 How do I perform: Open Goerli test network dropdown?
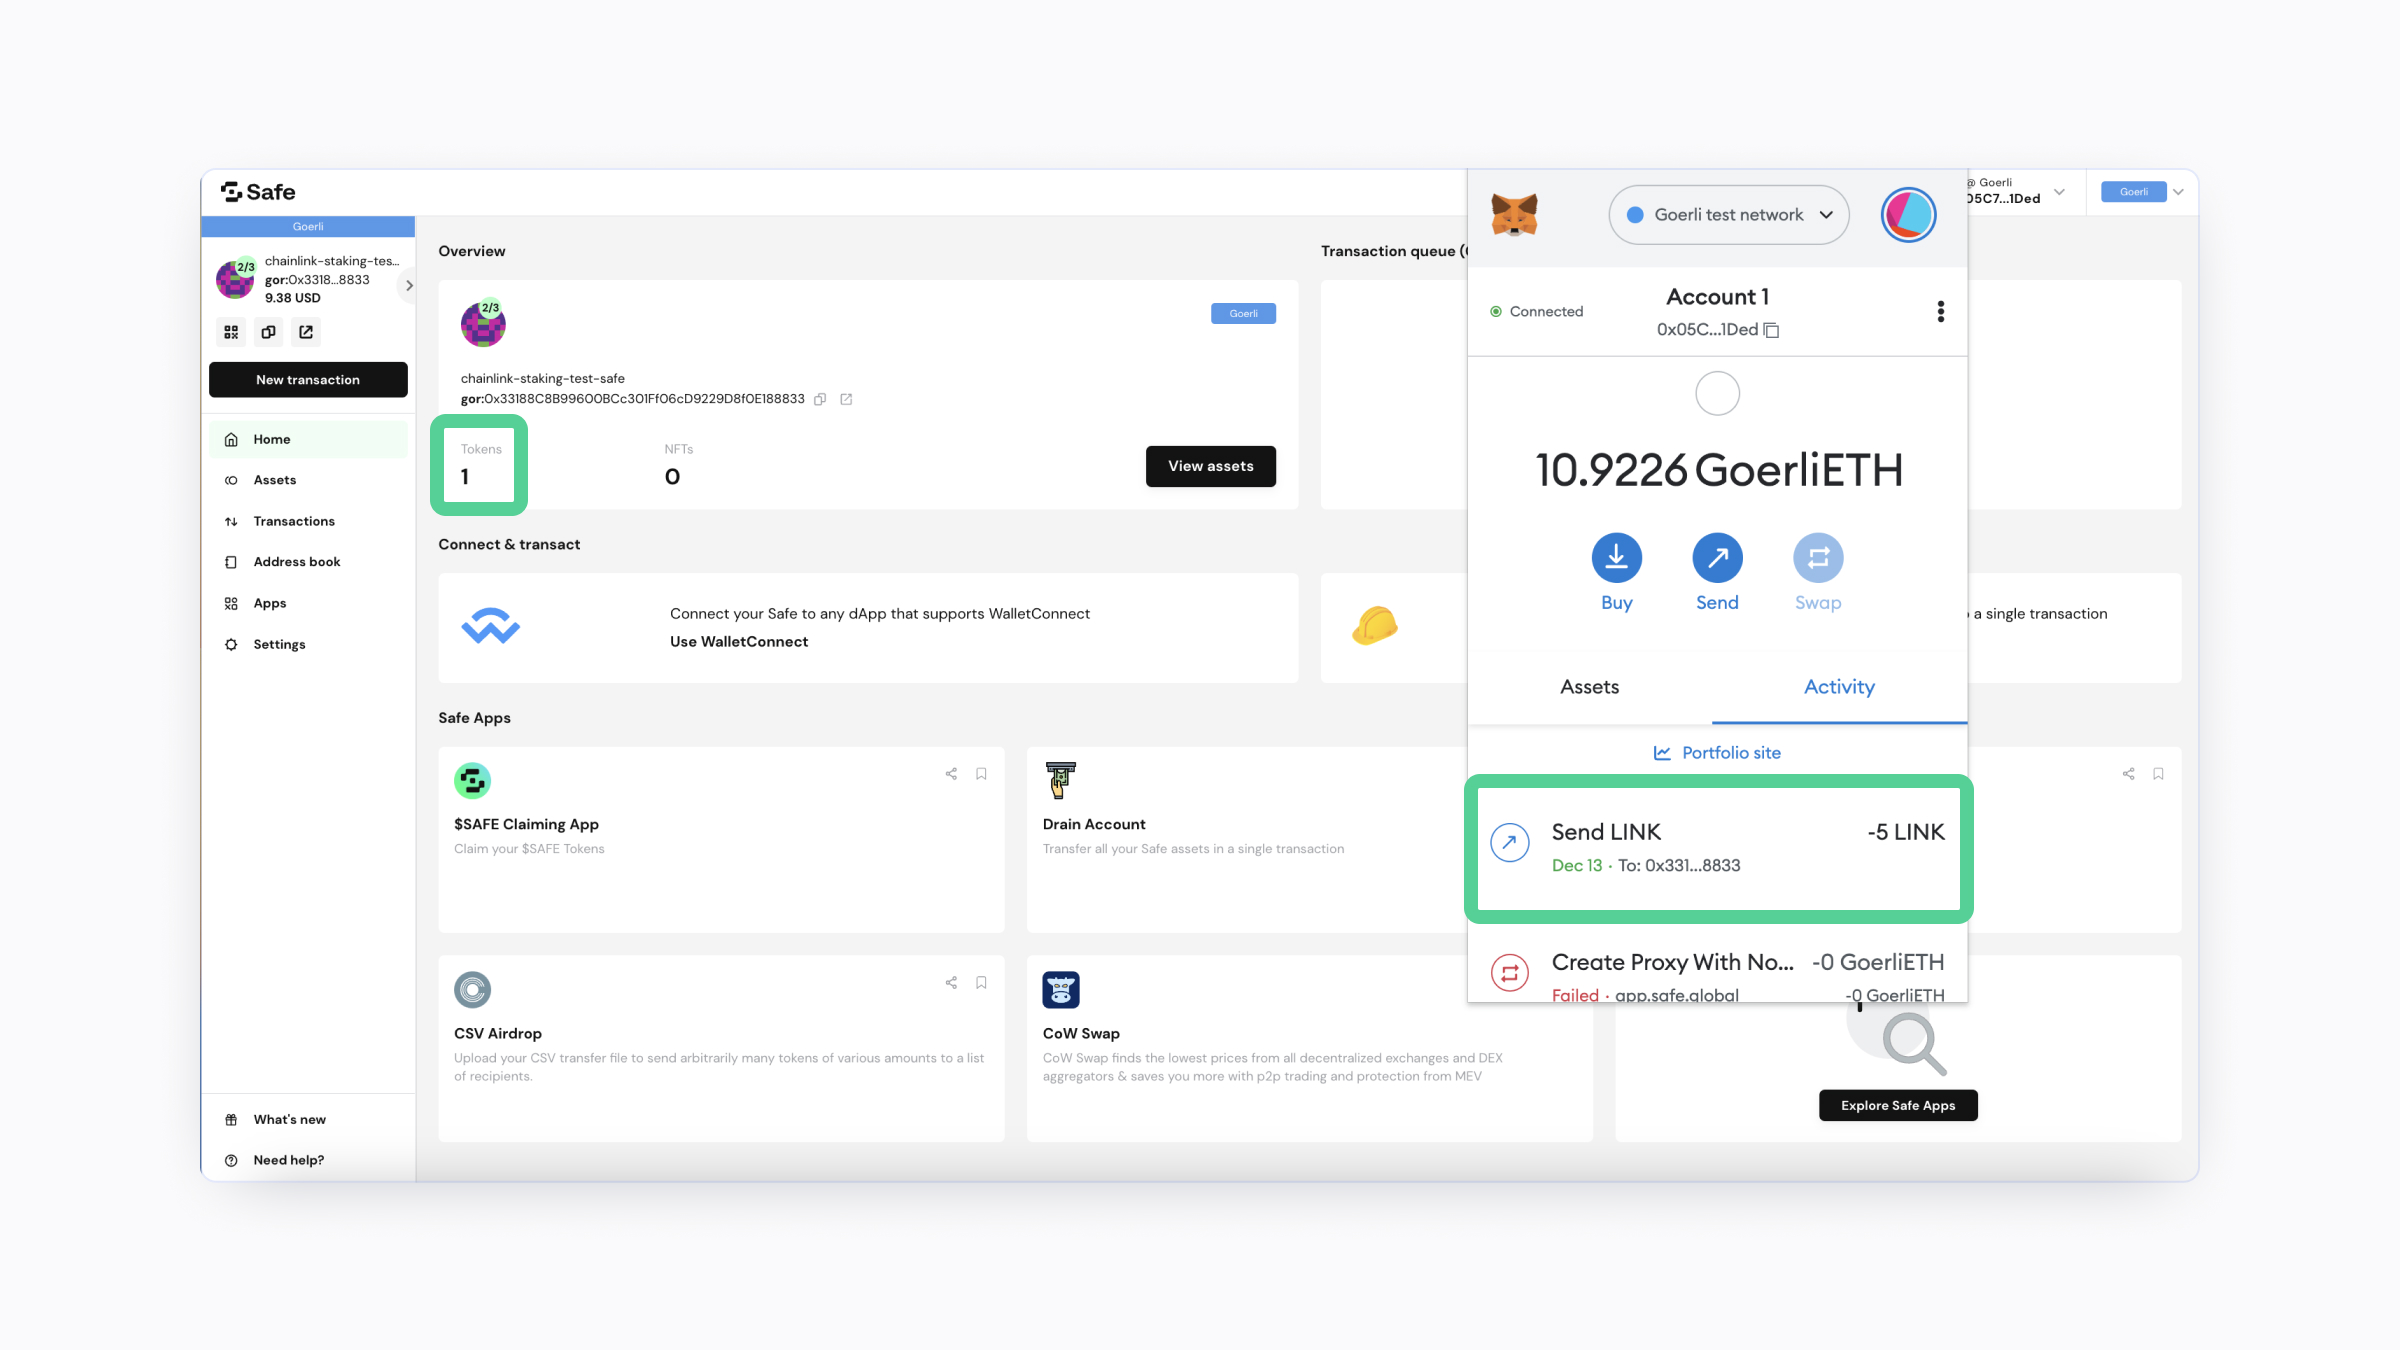click(x=1729, y=215)
